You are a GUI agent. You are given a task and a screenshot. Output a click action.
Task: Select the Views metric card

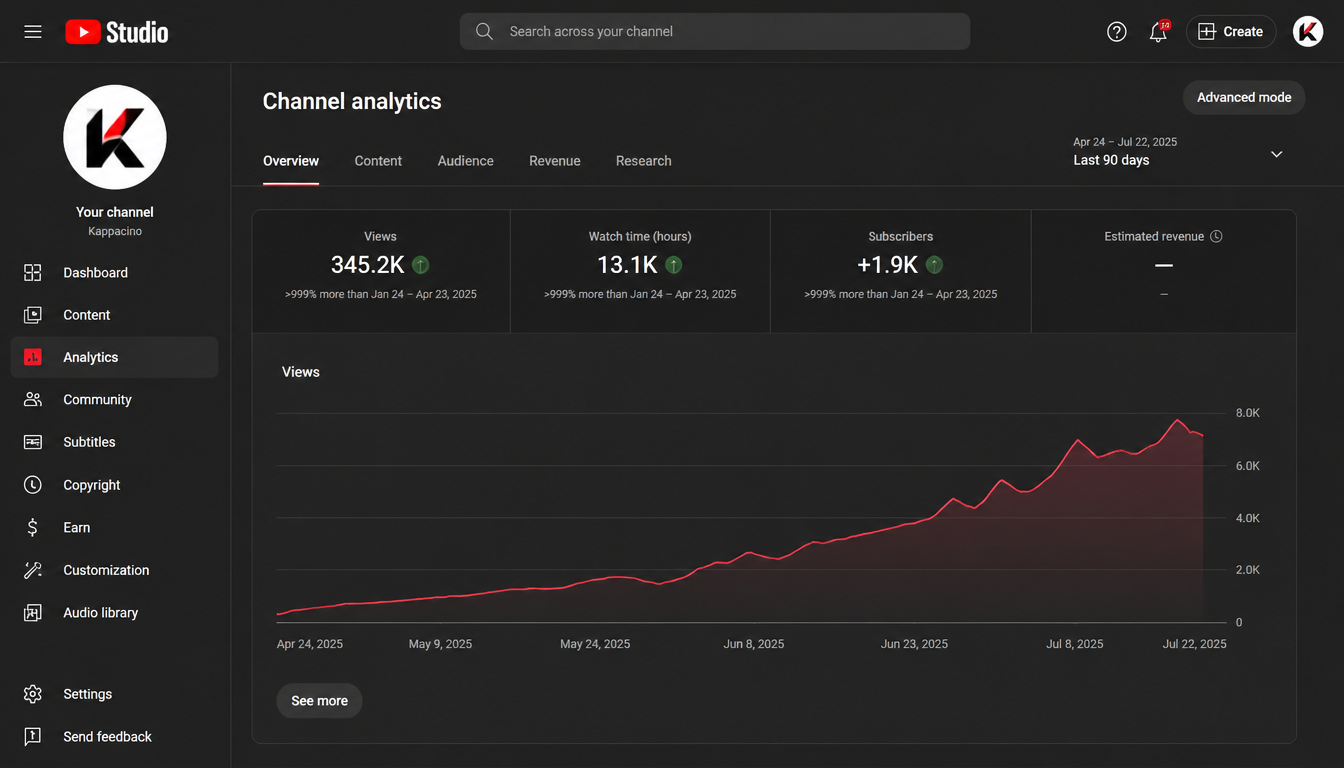pyautogui.click(x=381, y=271)
